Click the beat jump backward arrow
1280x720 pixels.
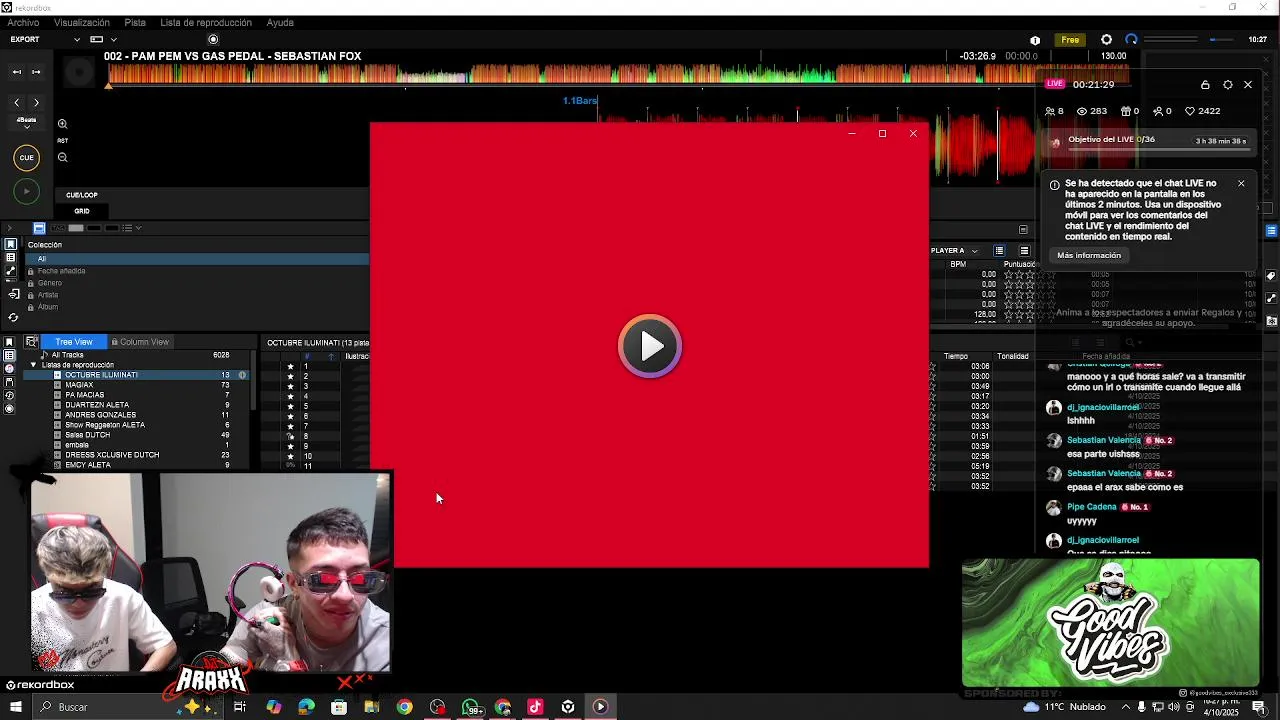coord(17,103)
